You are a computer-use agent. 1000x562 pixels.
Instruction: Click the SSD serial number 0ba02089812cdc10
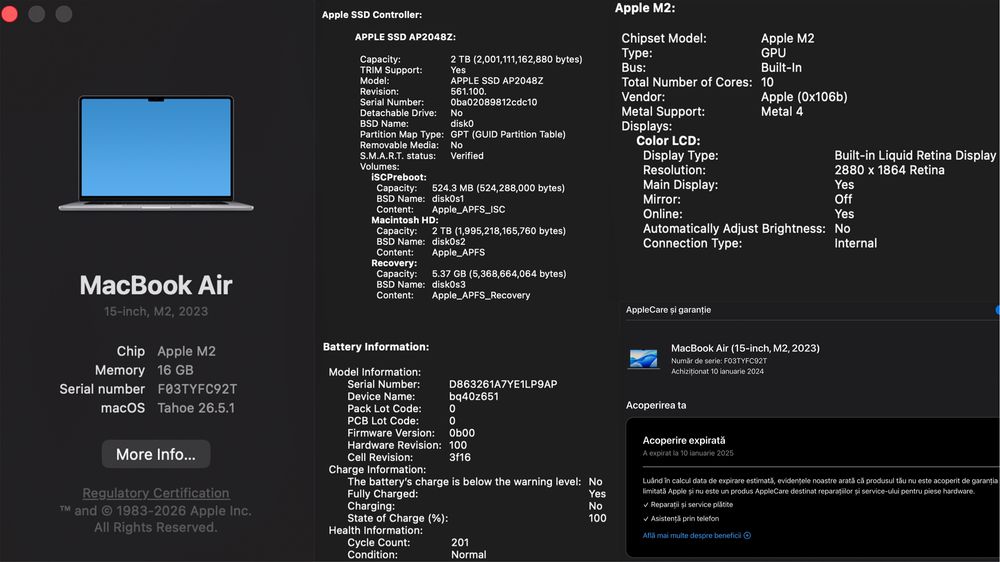(494, 102)
